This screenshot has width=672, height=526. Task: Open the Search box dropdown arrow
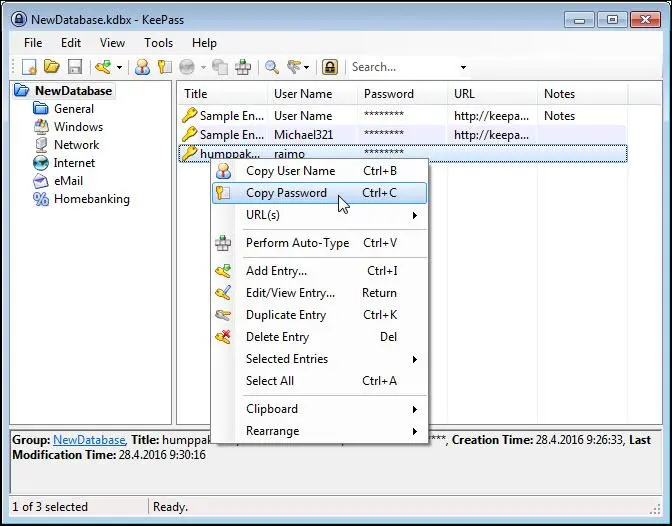(x=463, y=67)
